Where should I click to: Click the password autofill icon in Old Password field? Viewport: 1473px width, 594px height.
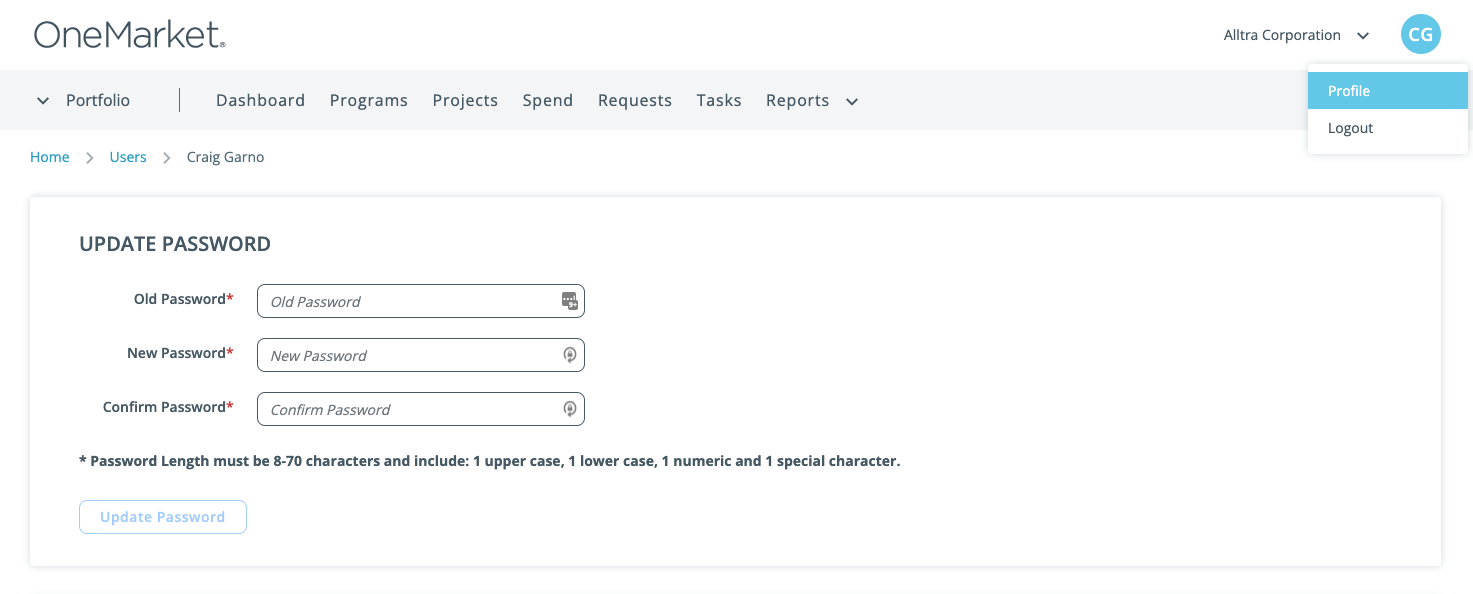point(569,300)
